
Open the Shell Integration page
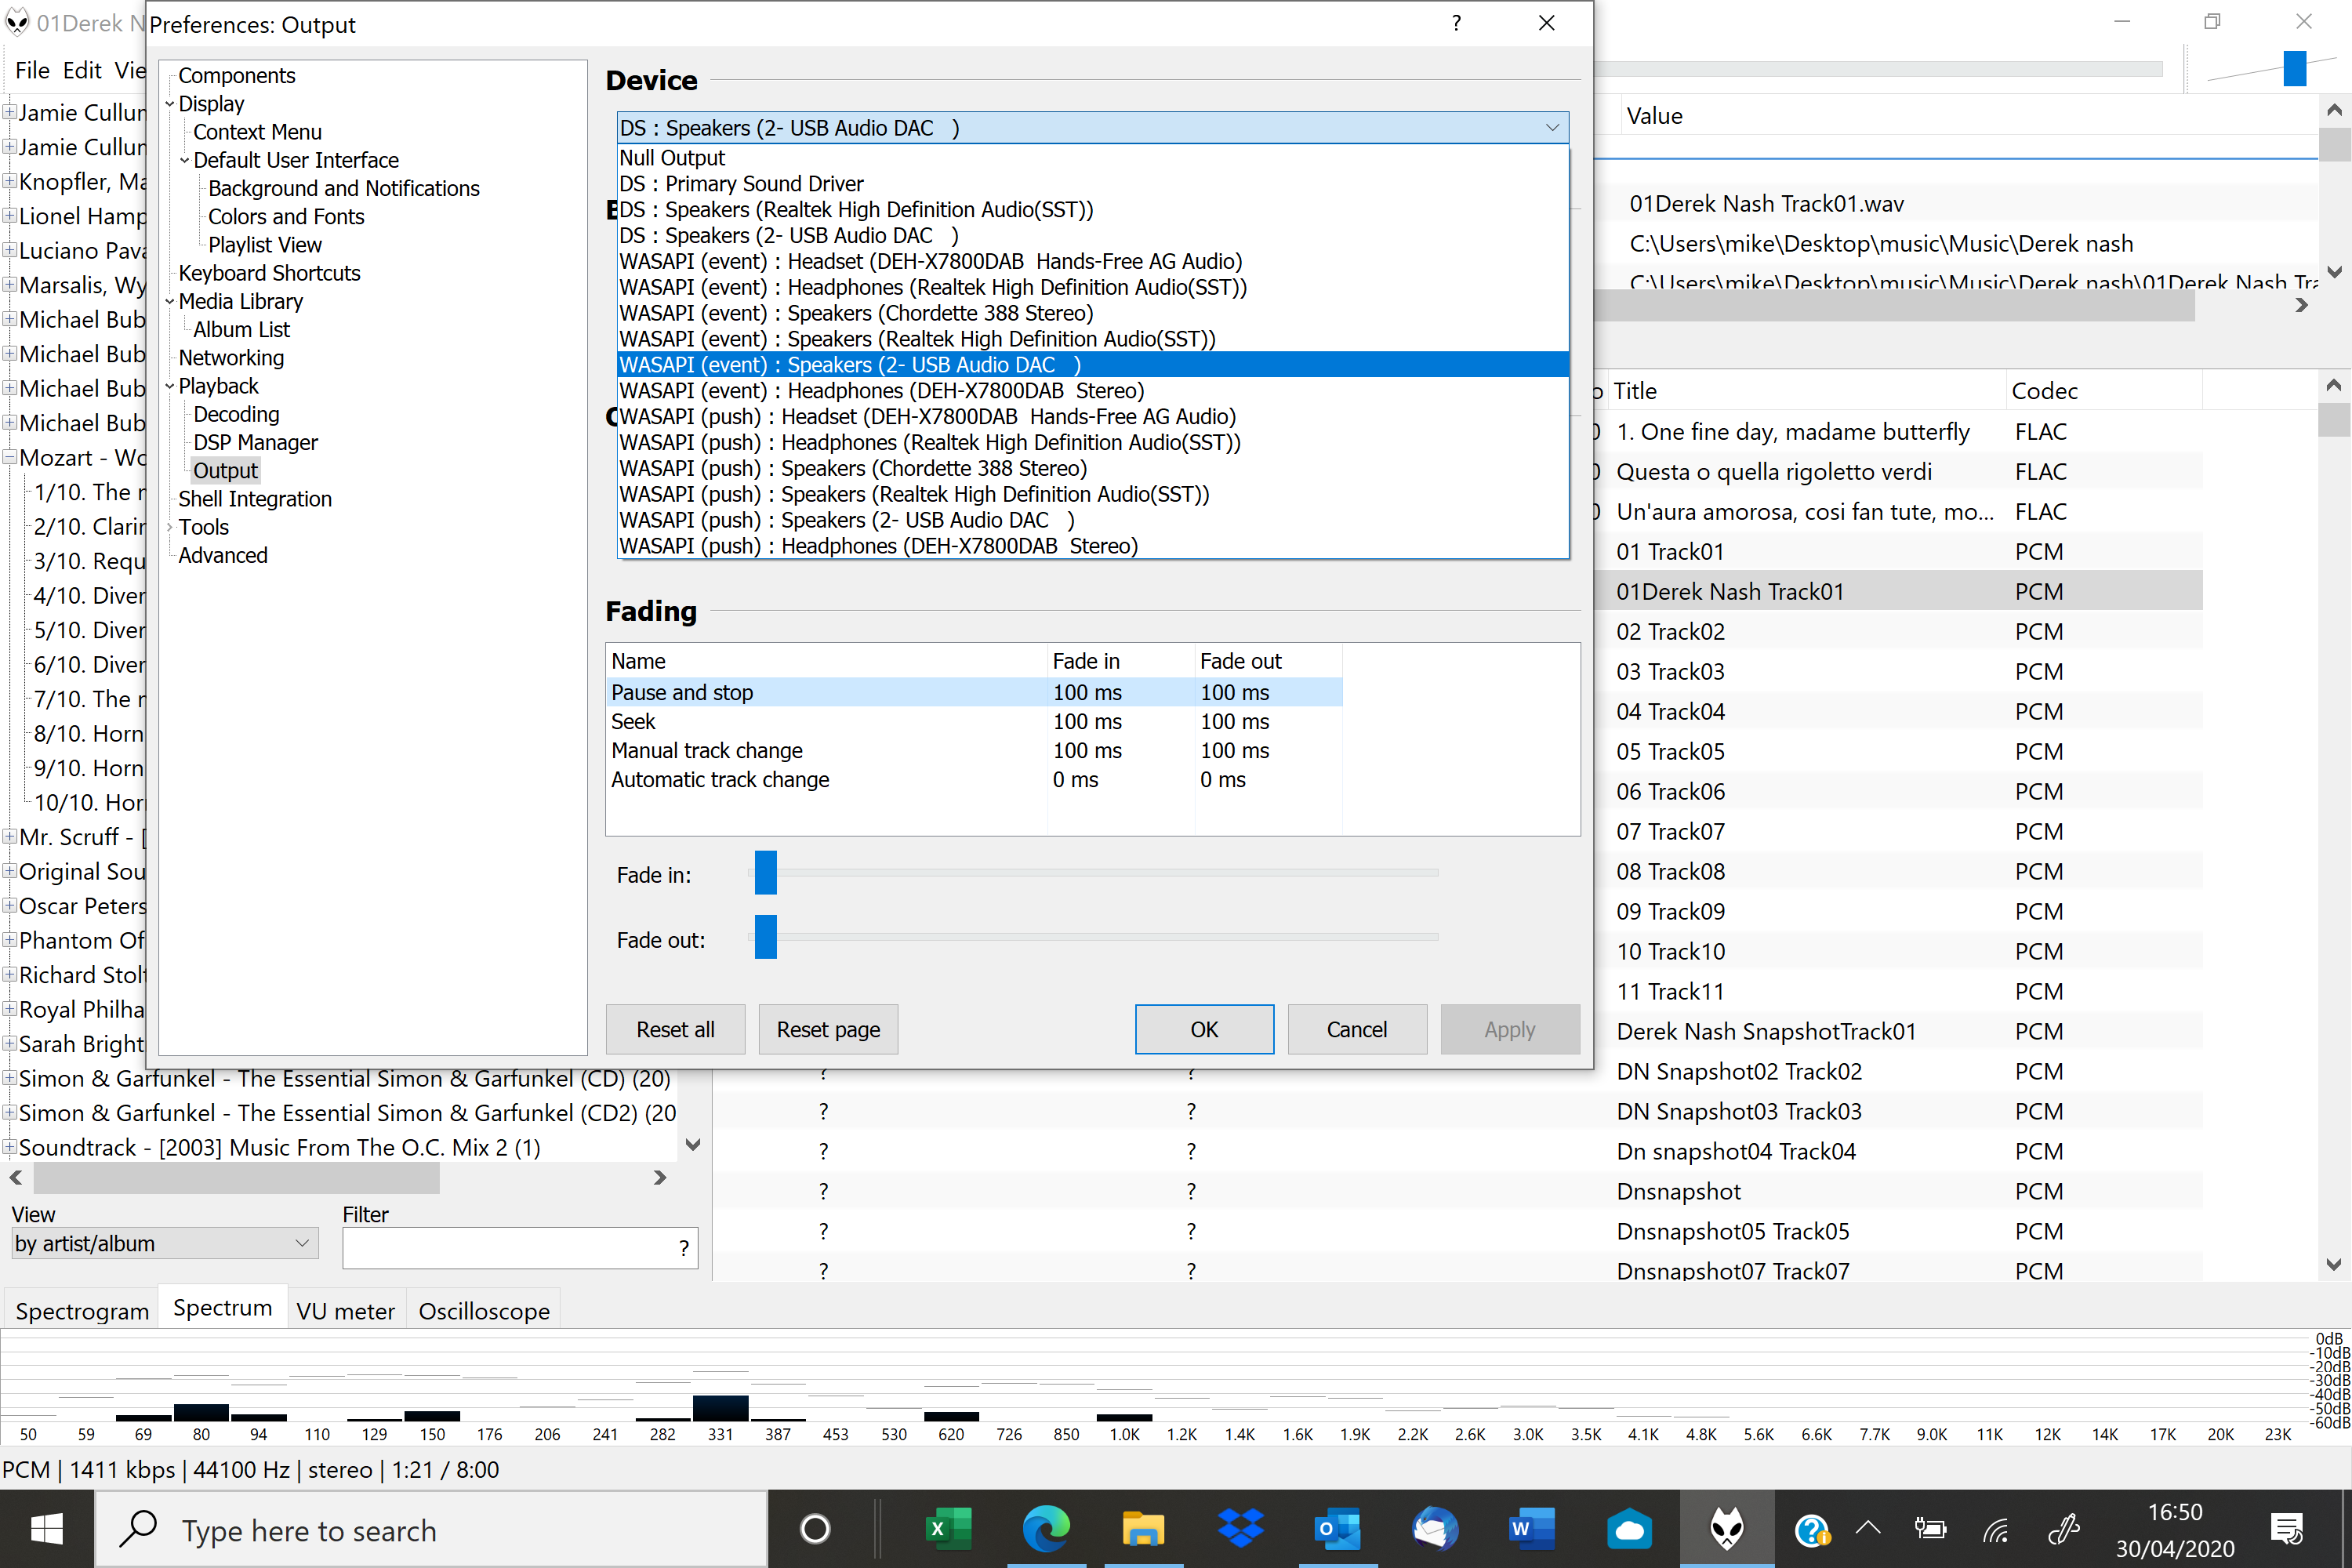tap(255, 499)
